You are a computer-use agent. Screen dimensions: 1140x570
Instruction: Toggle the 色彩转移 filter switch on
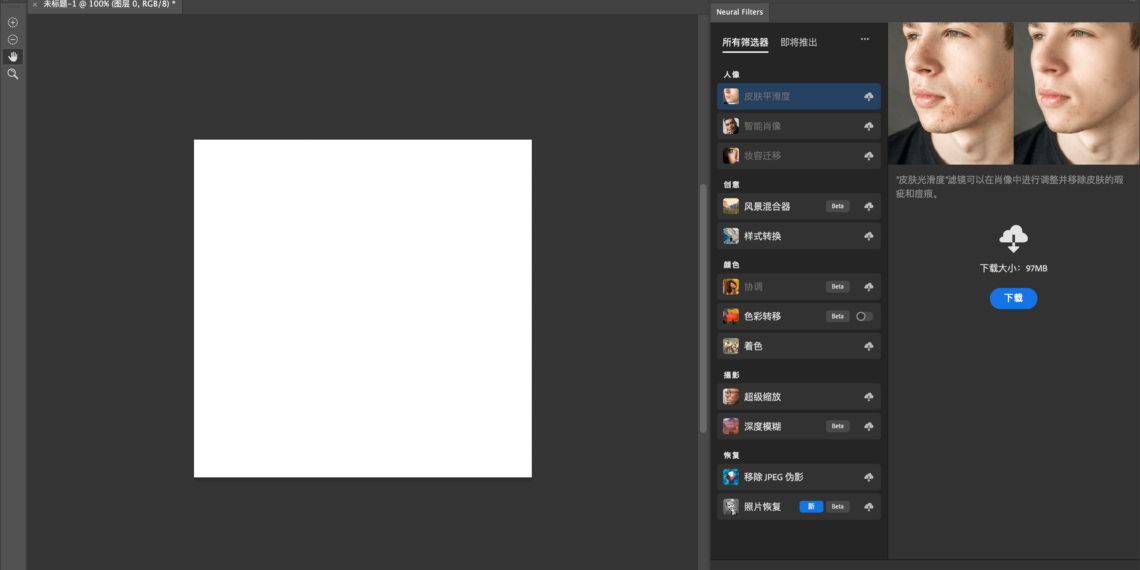tap(864, 317)
